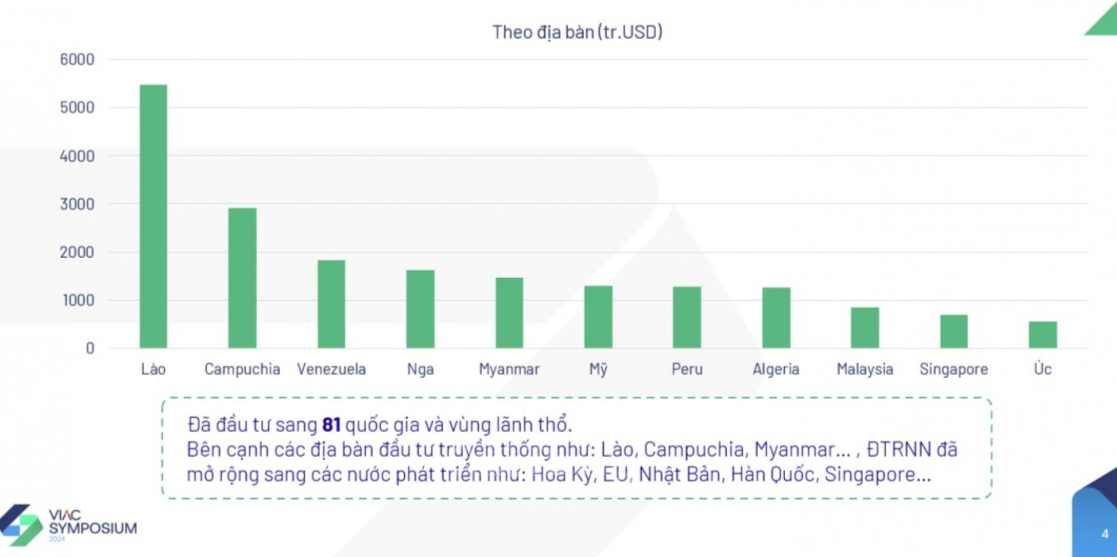The height and width of the screenshot is (557, 1117).
Task: Click the VIAC Symposium logo icon
Action: tap(21, 525)
